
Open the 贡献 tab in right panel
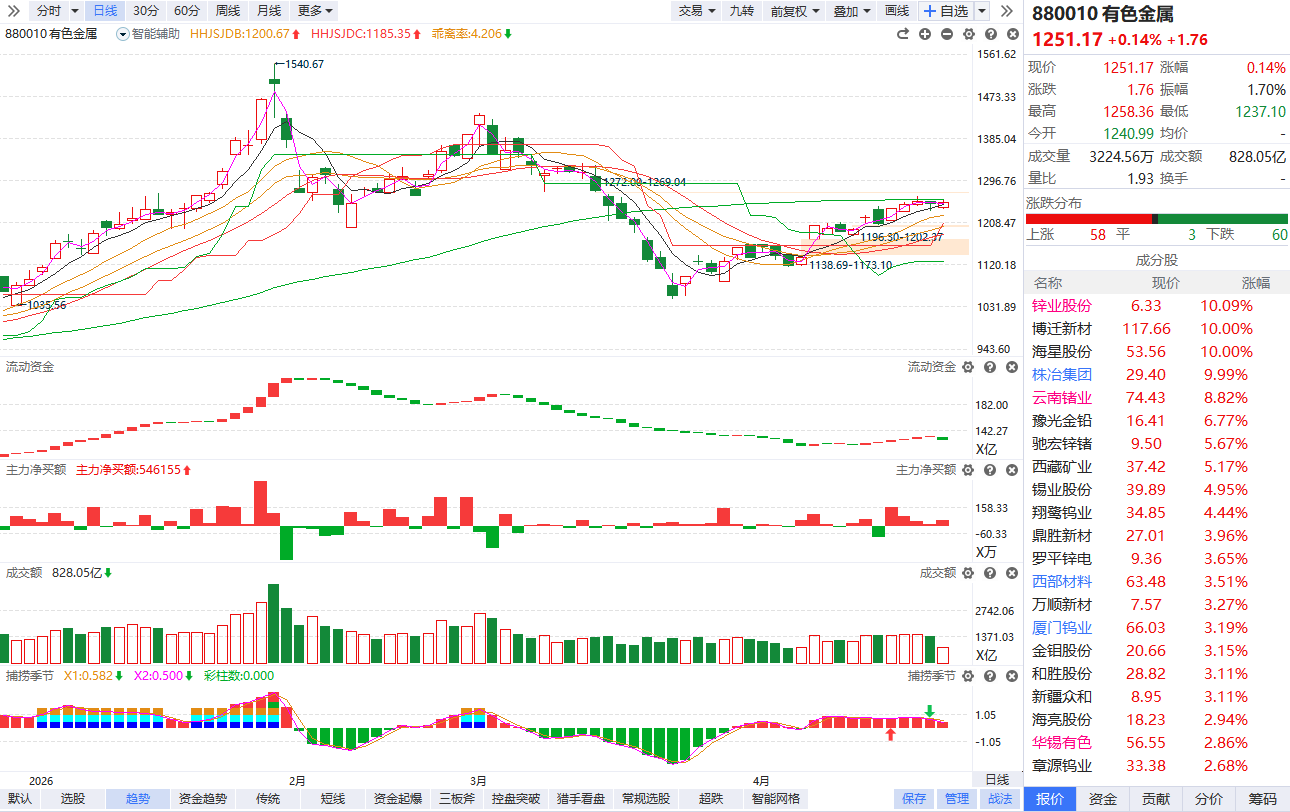coord(1156,799)
